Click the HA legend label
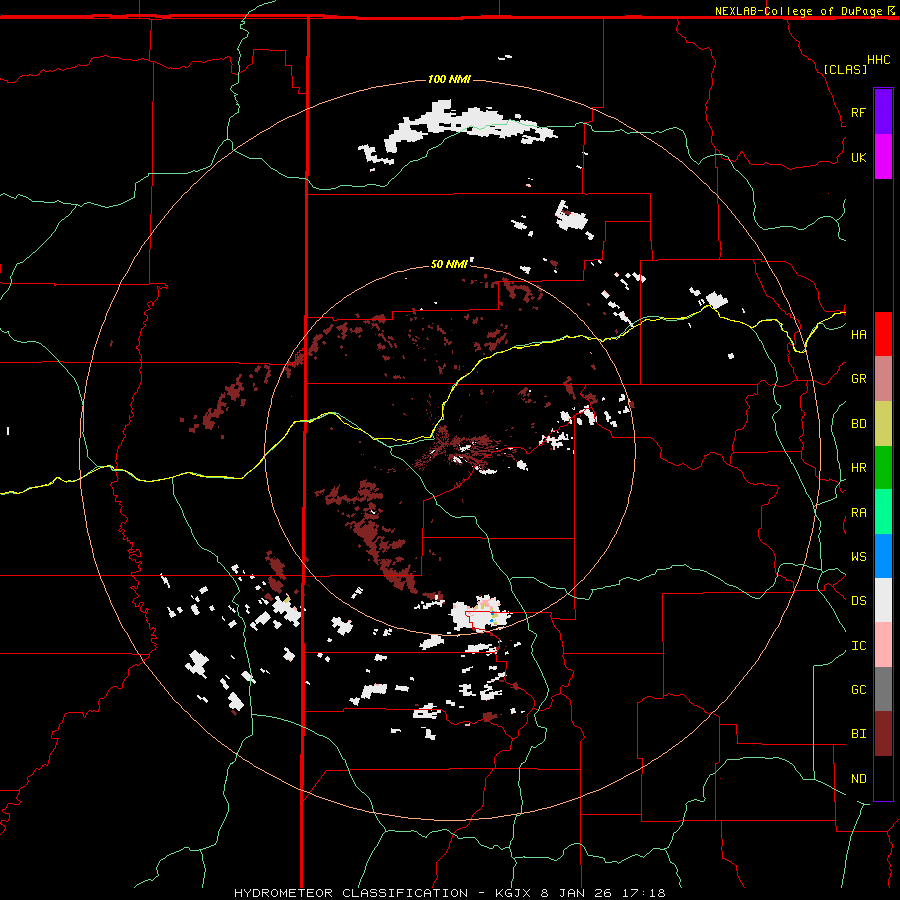The width and height of the screenshot is (900, 900). coord(858,335)
